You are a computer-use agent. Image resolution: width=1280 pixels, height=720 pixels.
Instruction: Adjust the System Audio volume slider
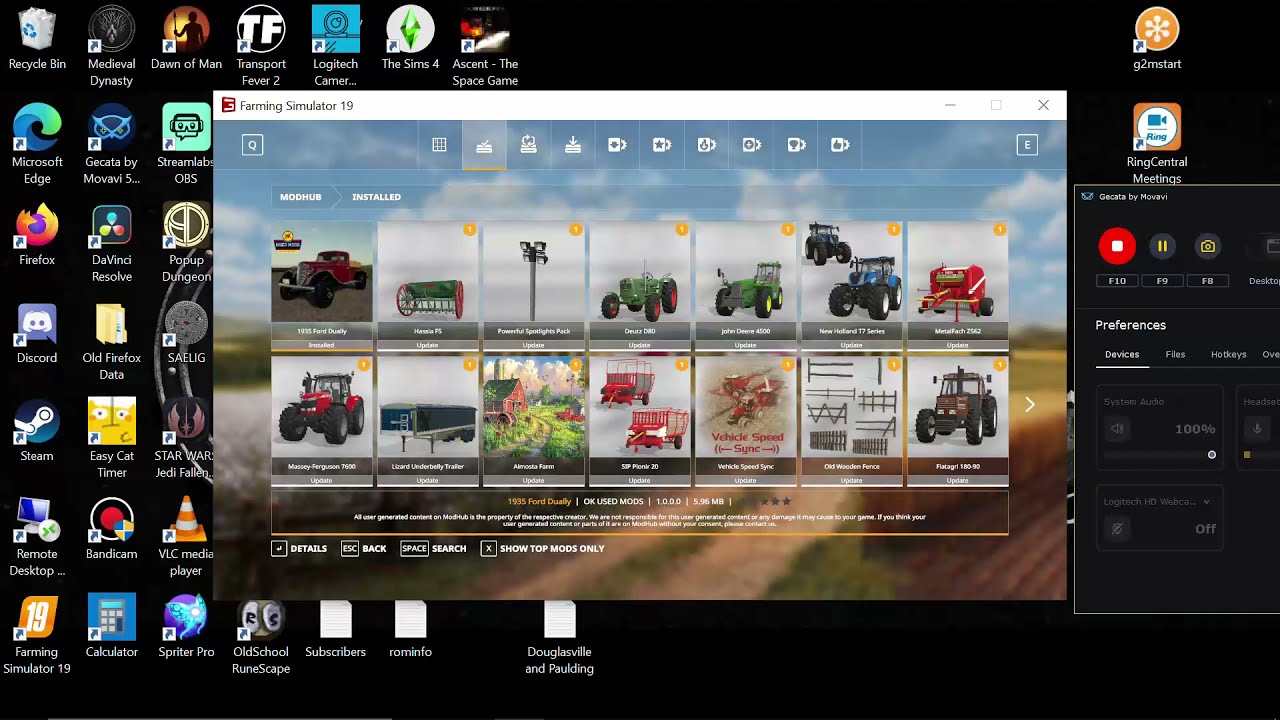point(1160,455)
